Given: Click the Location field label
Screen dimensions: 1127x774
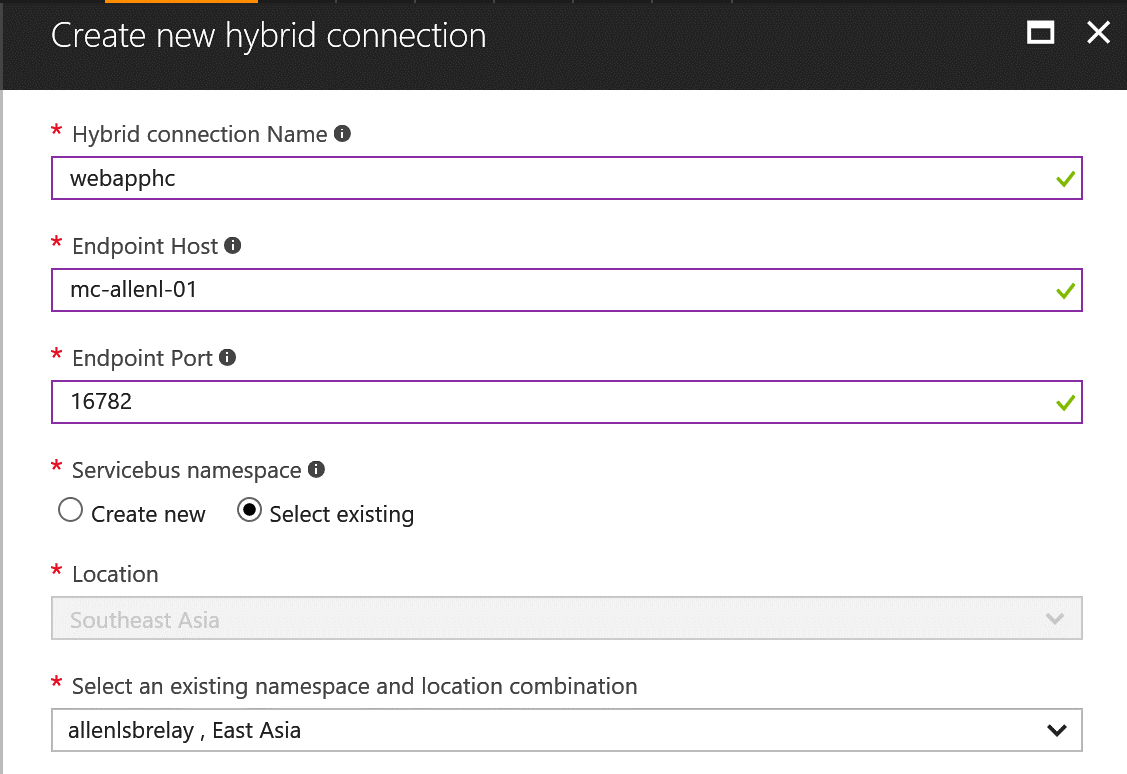Looking at the screenshot, I should point(115,574).
